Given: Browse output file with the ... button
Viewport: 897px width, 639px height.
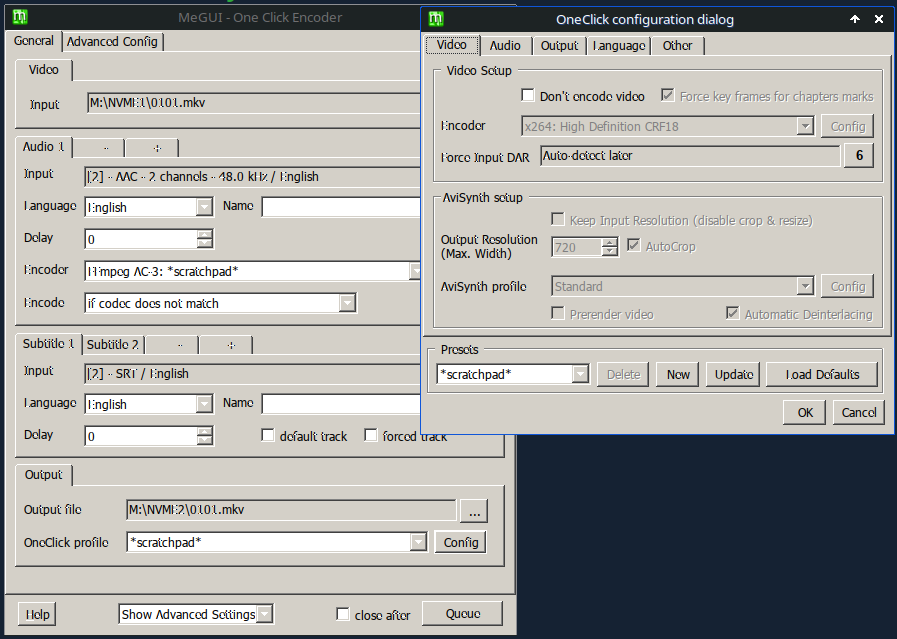Looking at the screenshot, I should 474,511.
